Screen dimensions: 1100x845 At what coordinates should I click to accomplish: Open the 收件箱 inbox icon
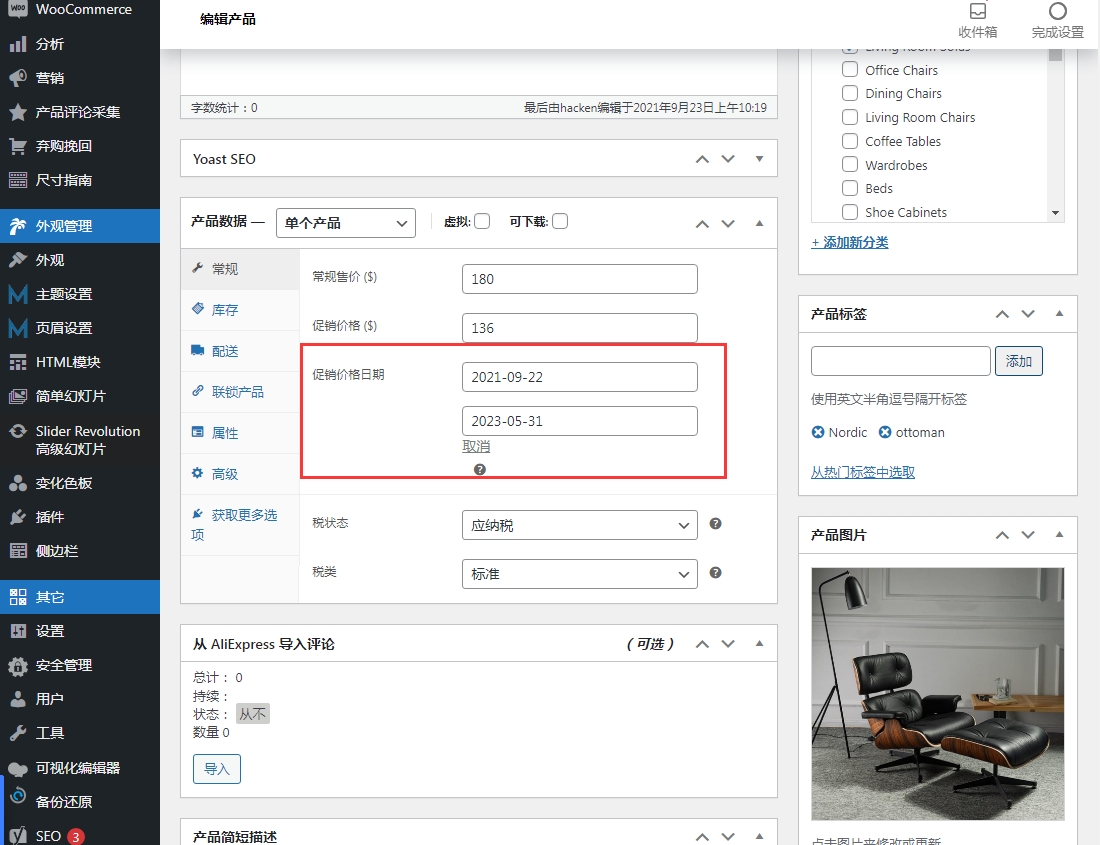point(978,11)
